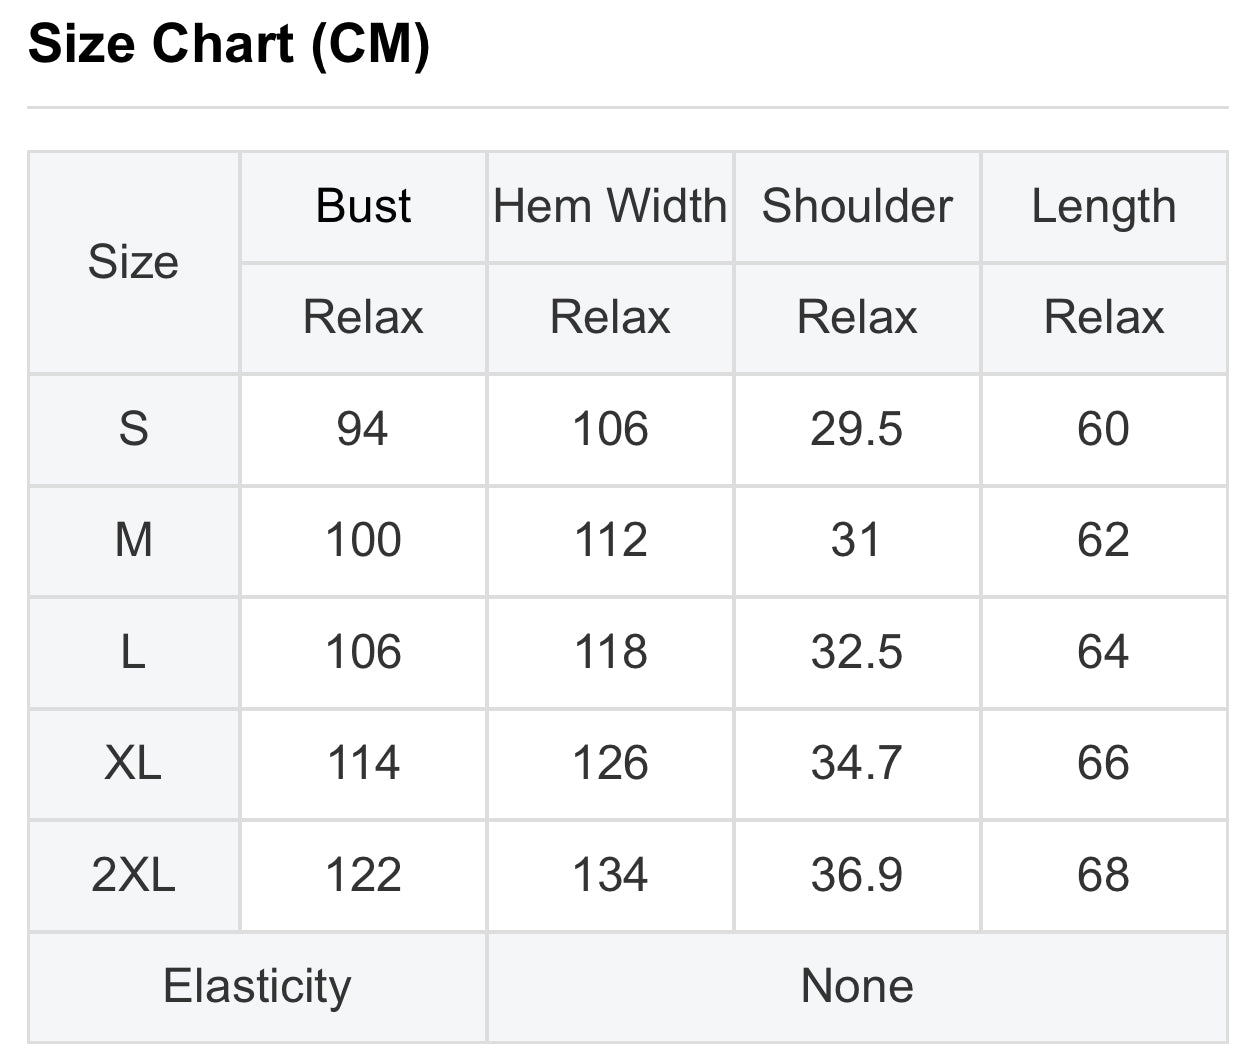
Task: Click the Bust column header
Action: [363, 206]
